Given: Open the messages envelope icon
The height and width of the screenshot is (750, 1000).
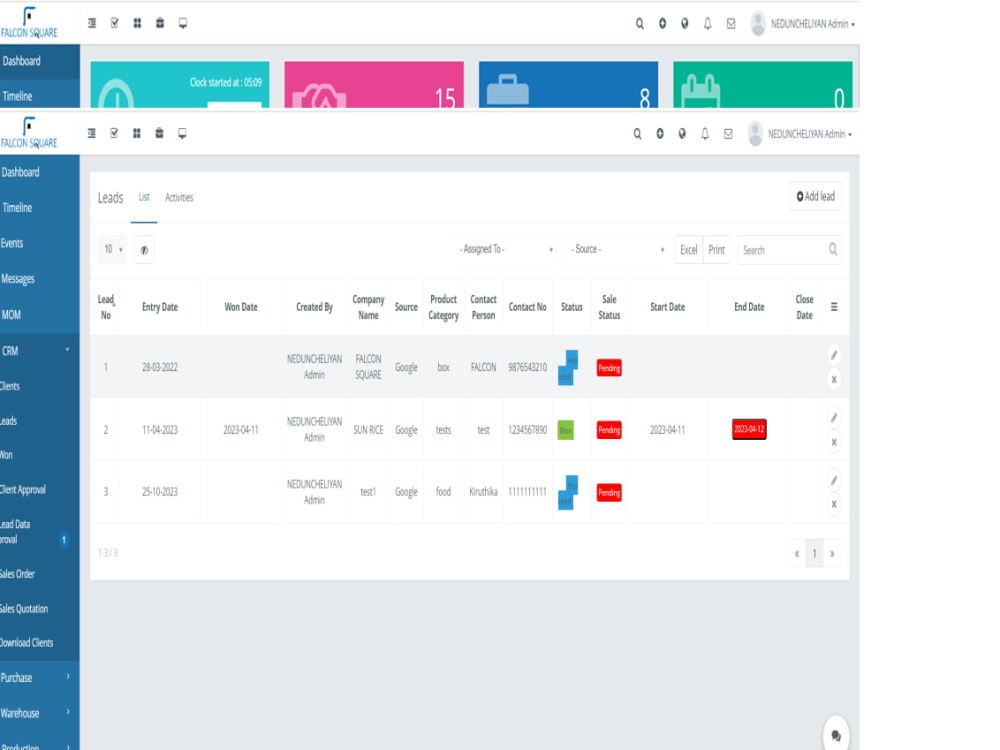Looking at the screenshot, I should pyautogui.click(x=729, y=133).
